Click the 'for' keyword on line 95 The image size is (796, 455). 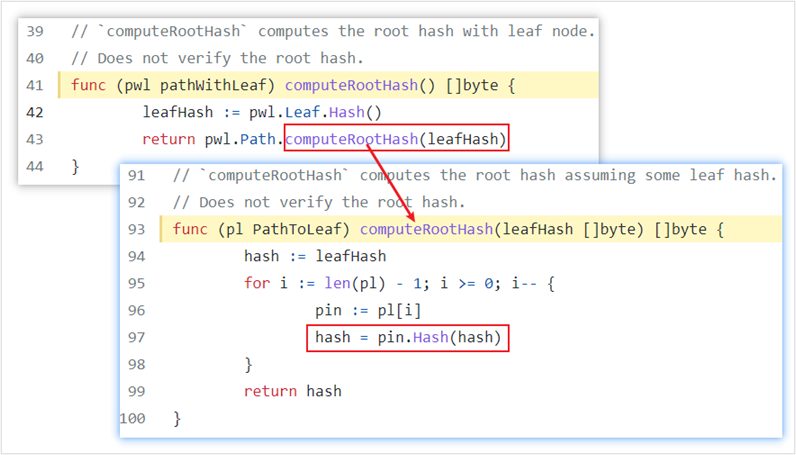pos(257,283)
